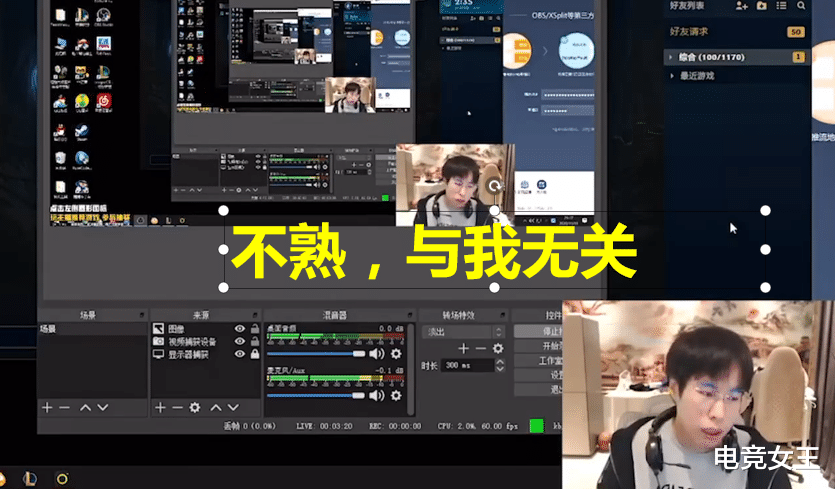Undock the 混音器 panel via corner icon

(x=410, y=315)
